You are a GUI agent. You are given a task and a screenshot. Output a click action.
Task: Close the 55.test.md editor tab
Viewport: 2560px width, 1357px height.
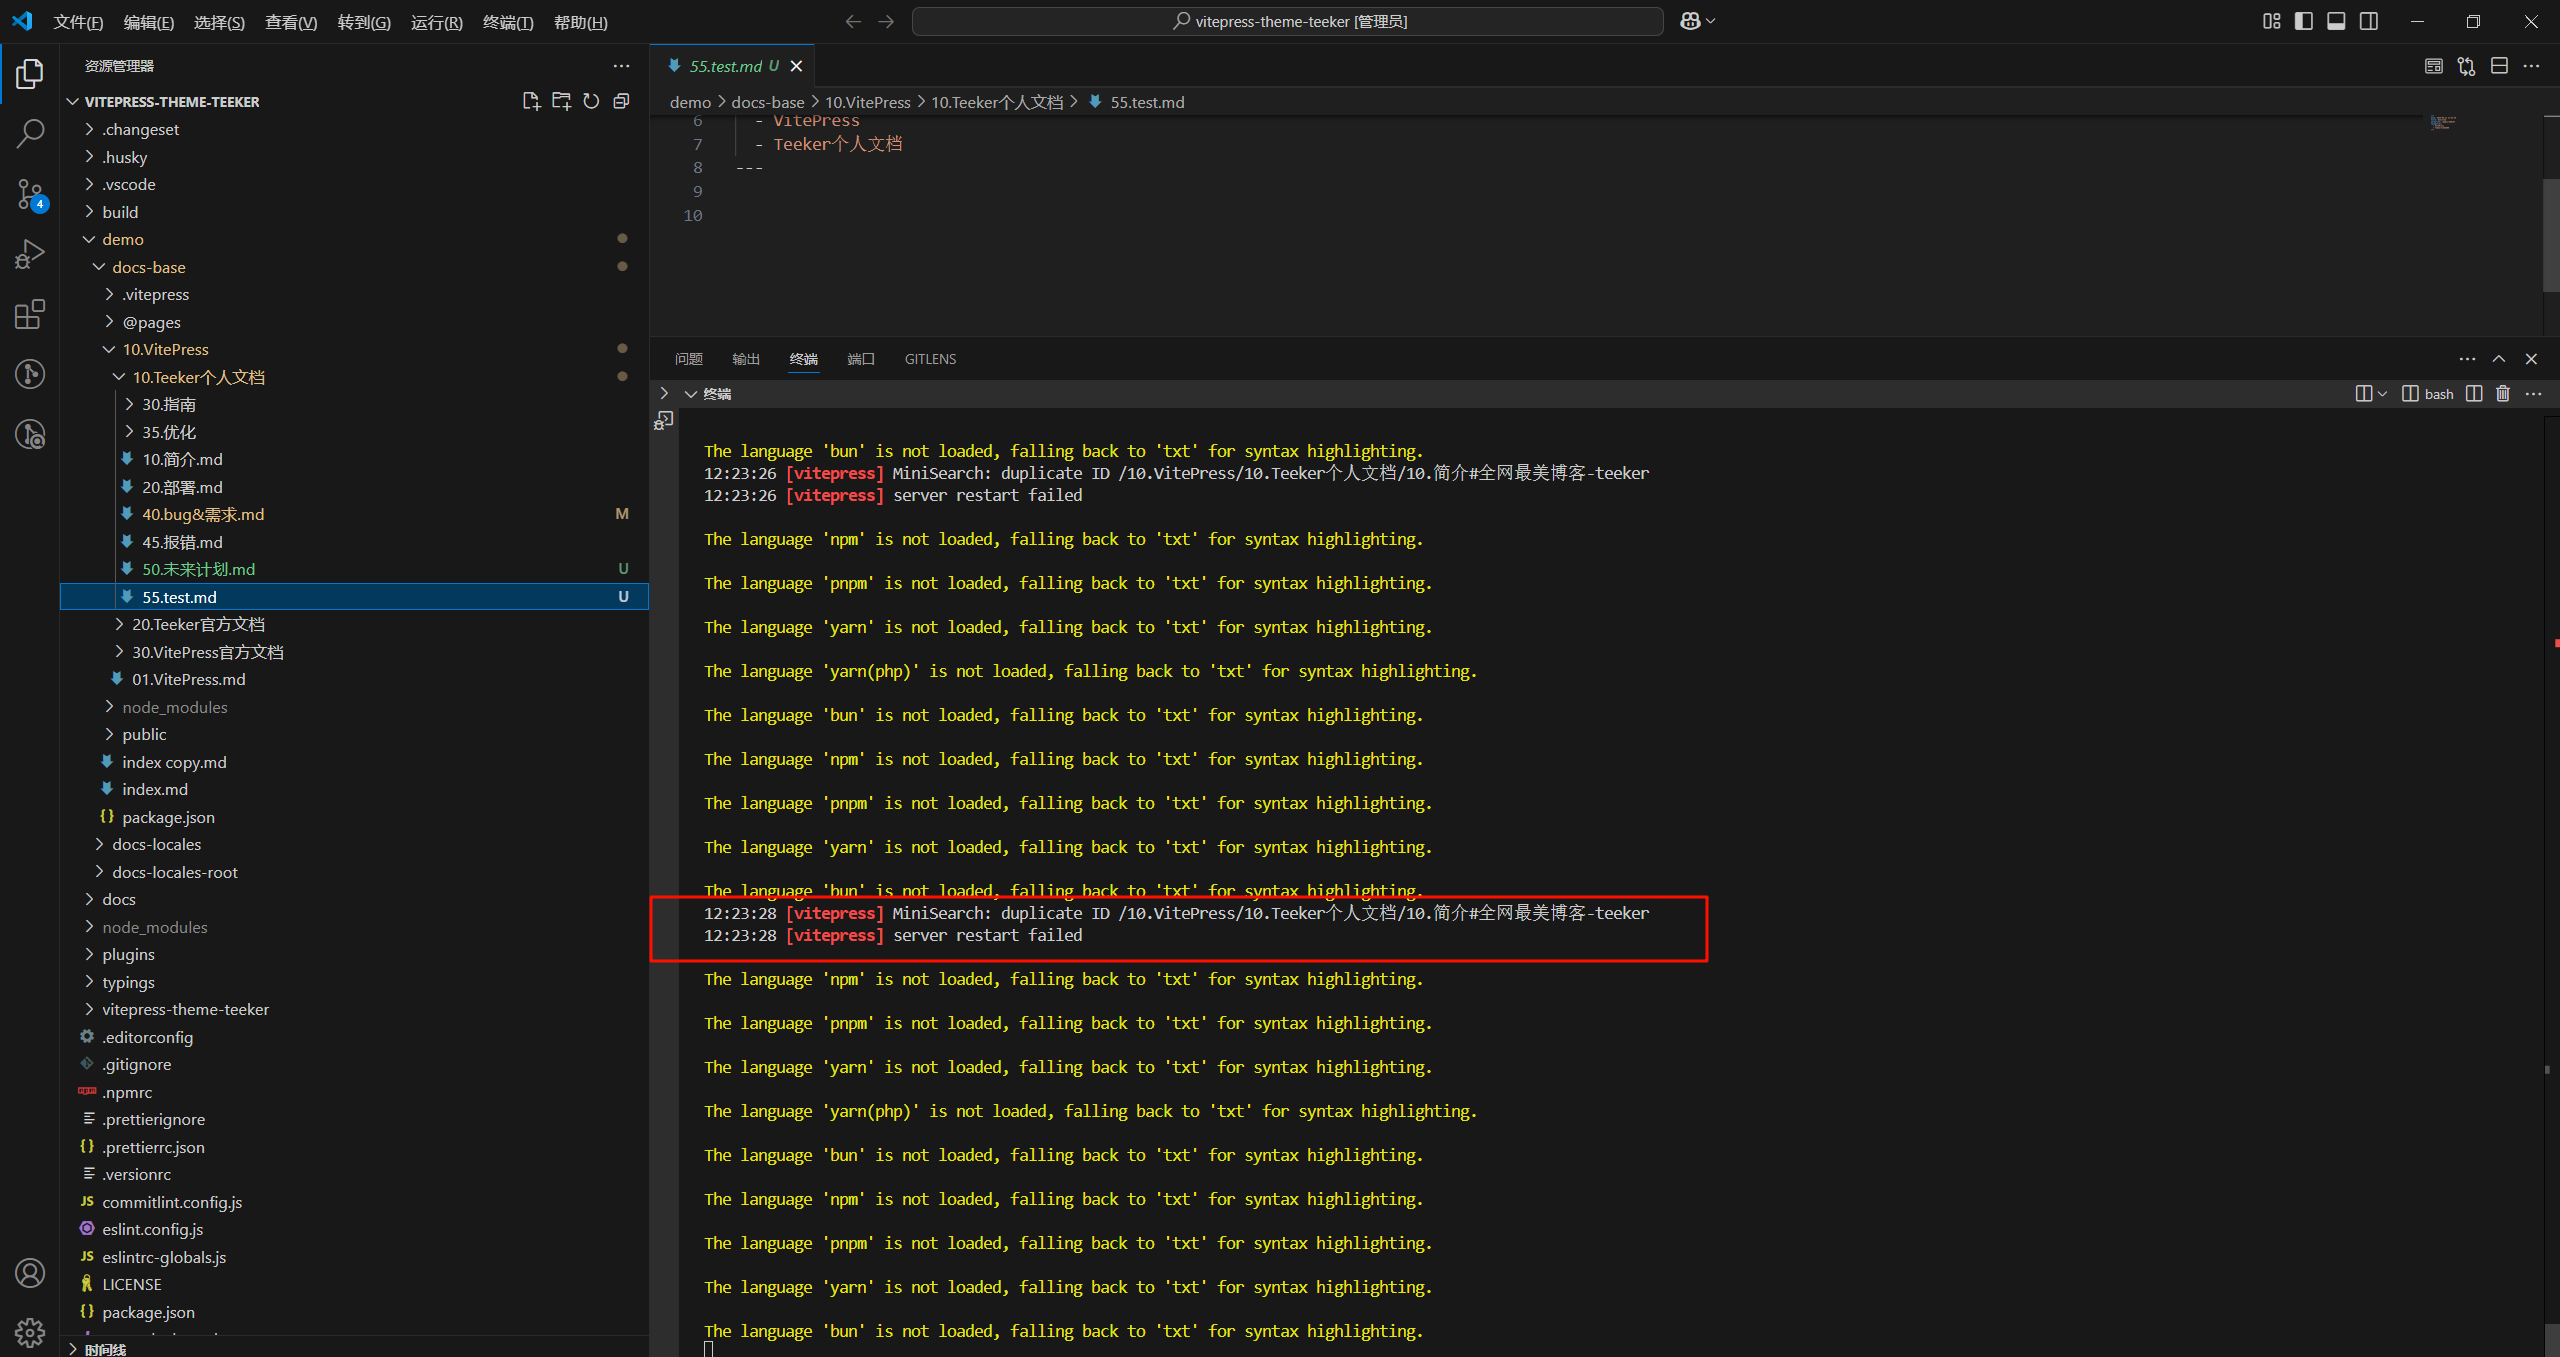796,66
